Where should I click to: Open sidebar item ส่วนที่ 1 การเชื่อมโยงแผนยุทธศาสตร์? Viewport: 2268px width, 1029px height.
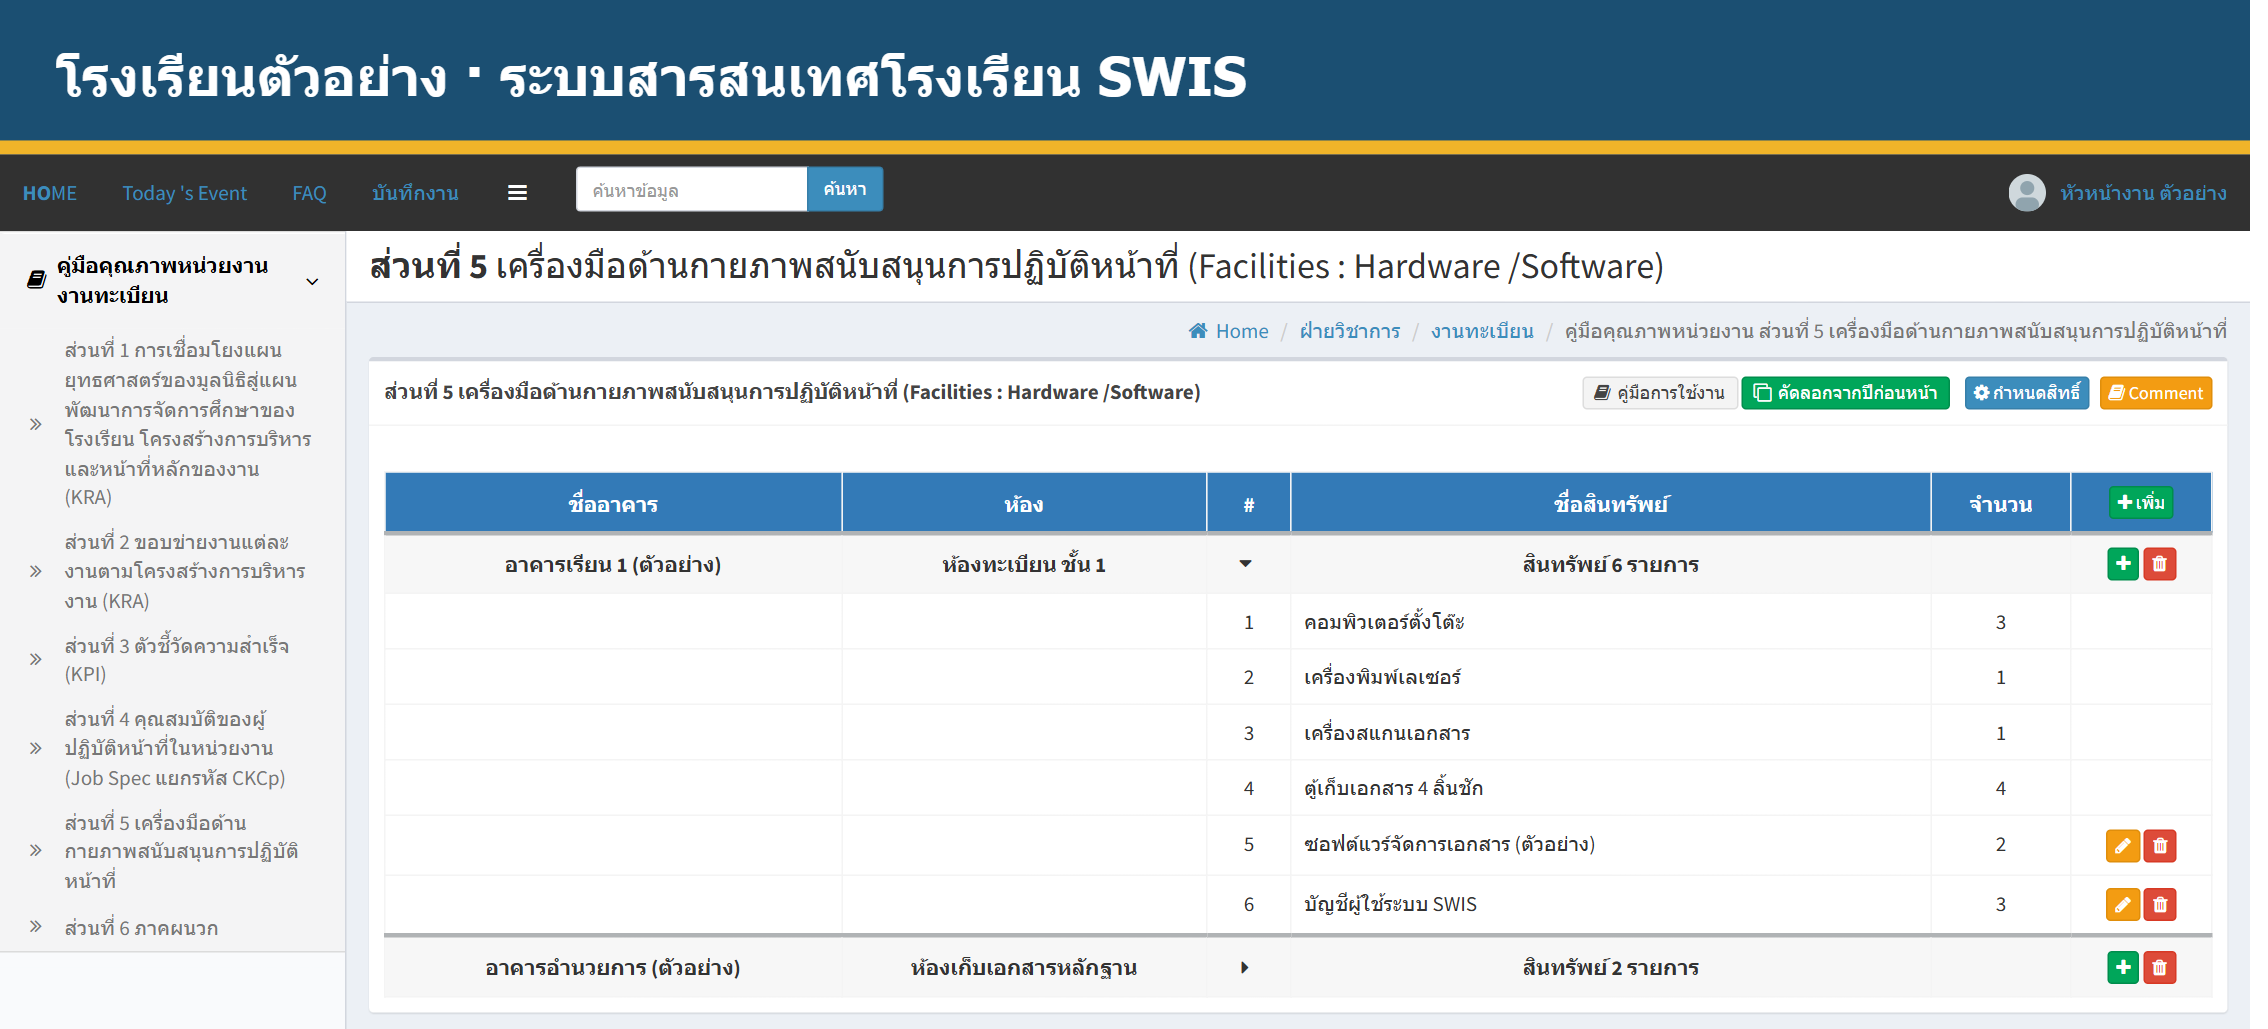pos(188,423)
